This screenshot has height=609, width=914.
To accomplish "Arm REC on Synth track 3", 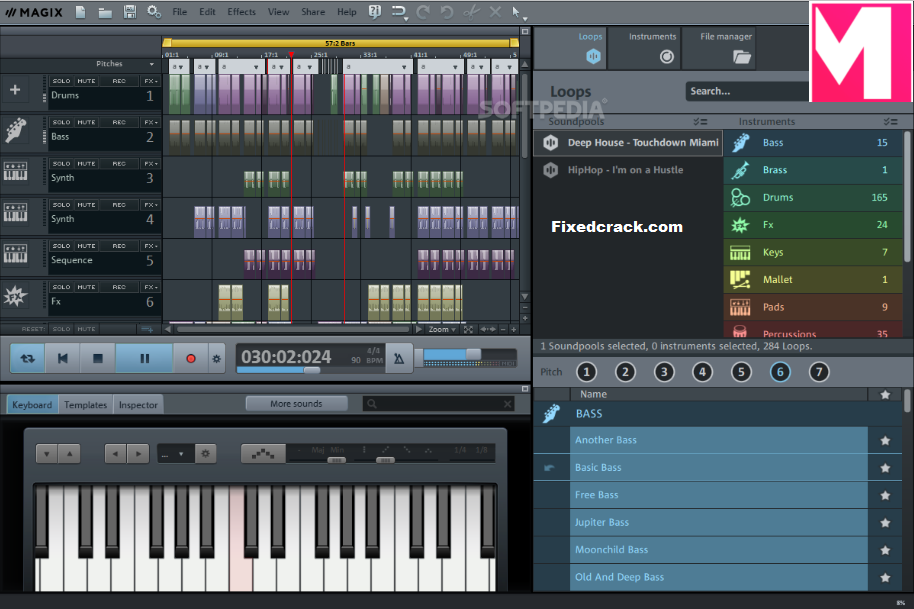I will (119, 164).
